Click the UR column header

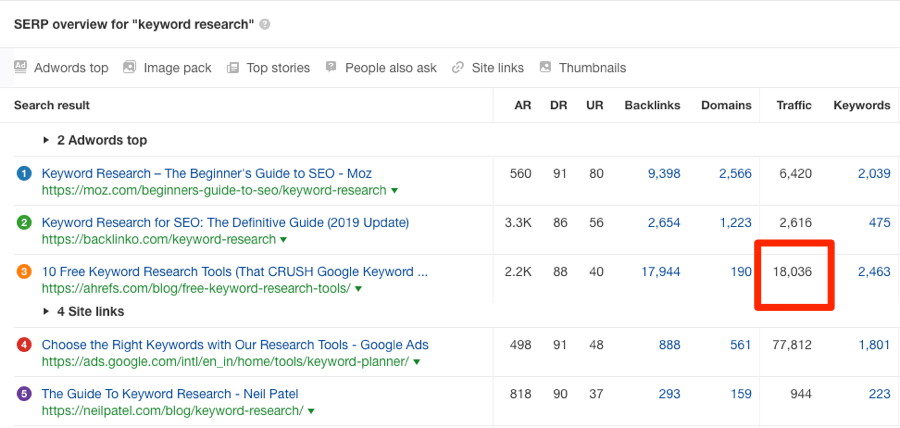click(x=595, y=105)
